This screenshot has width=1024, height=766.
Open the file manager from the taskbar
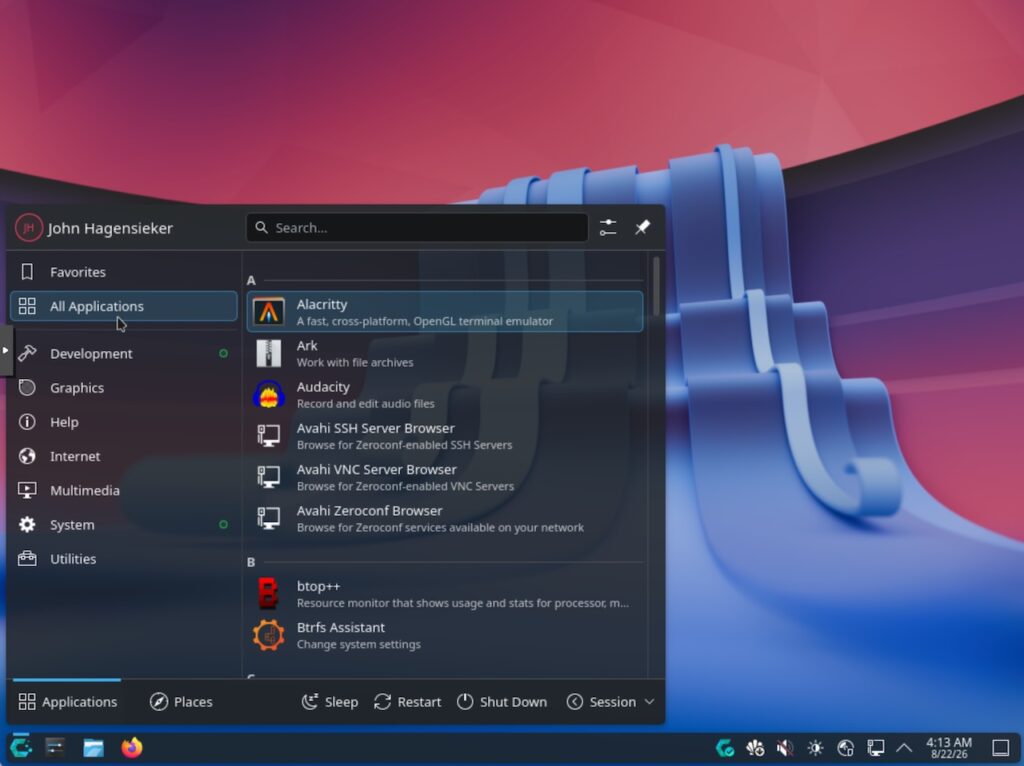point(93,747)
